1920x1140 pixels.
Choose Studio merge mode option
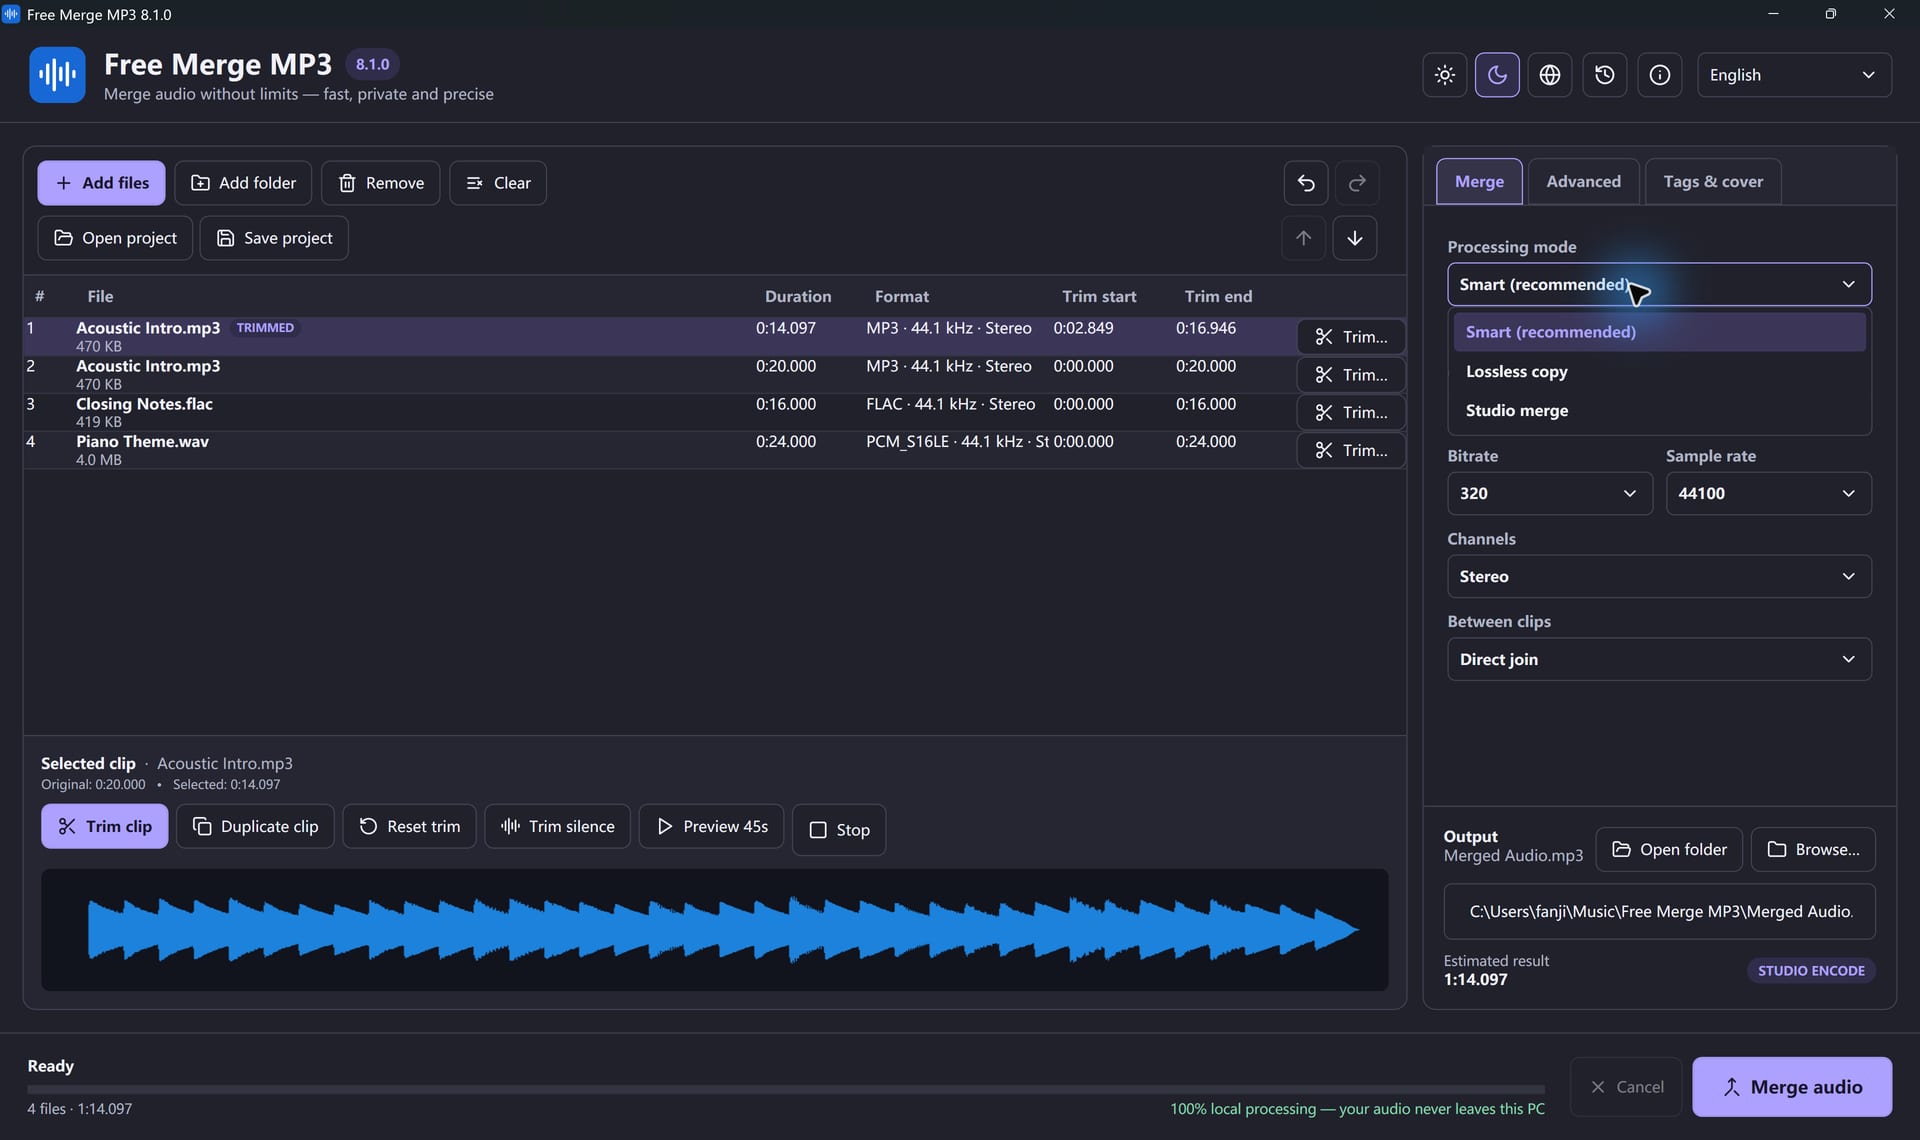(1659, 410)
